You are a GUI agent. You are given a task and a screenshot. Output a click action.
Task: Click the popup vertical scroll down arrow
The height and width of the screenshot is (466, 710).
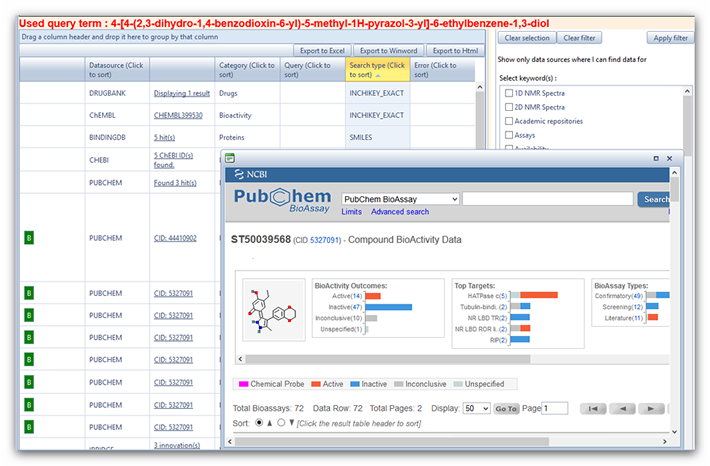tap(674, 432)
